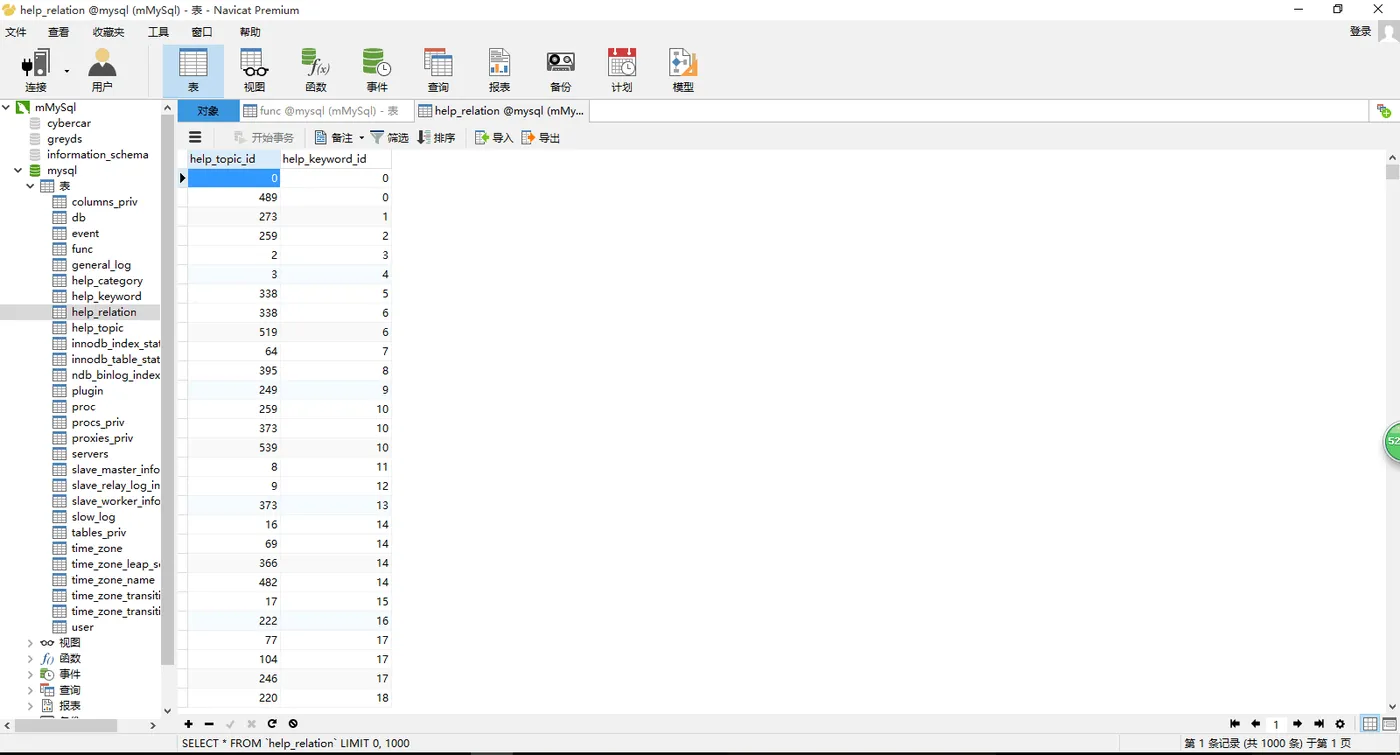Open the 用户 user manager
The width and height of the screenshot is (1400, 755).
(x=102, y=71)
